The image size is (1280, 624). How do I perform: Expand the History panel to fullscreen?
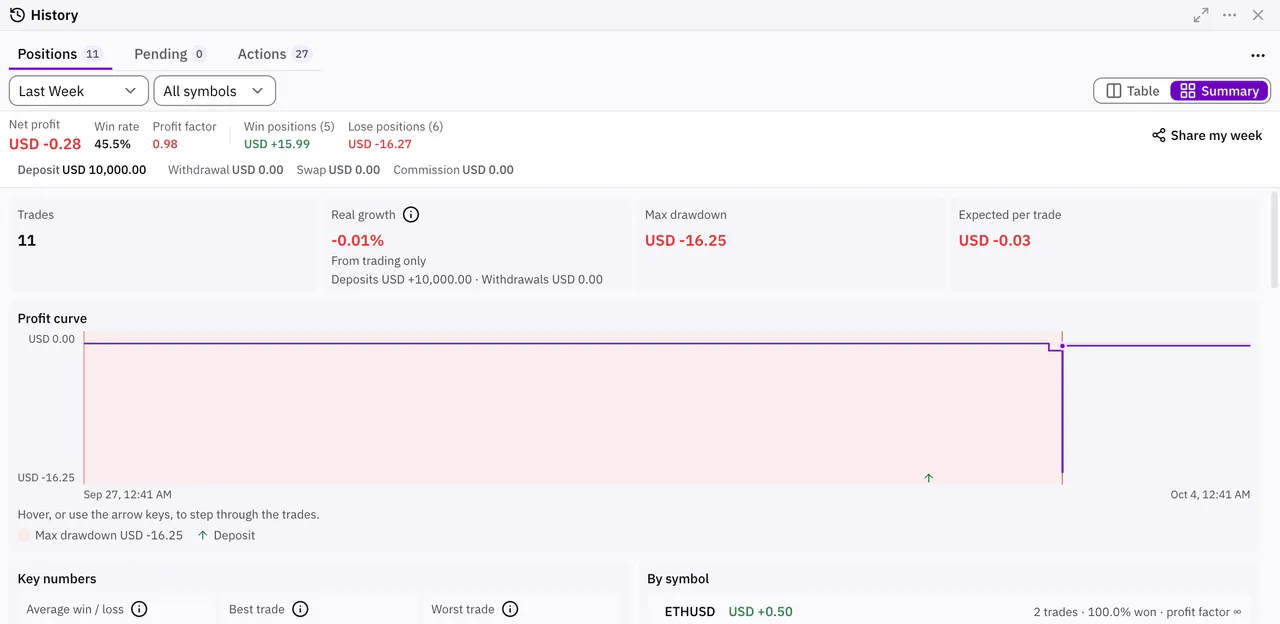coord(1201,15)
